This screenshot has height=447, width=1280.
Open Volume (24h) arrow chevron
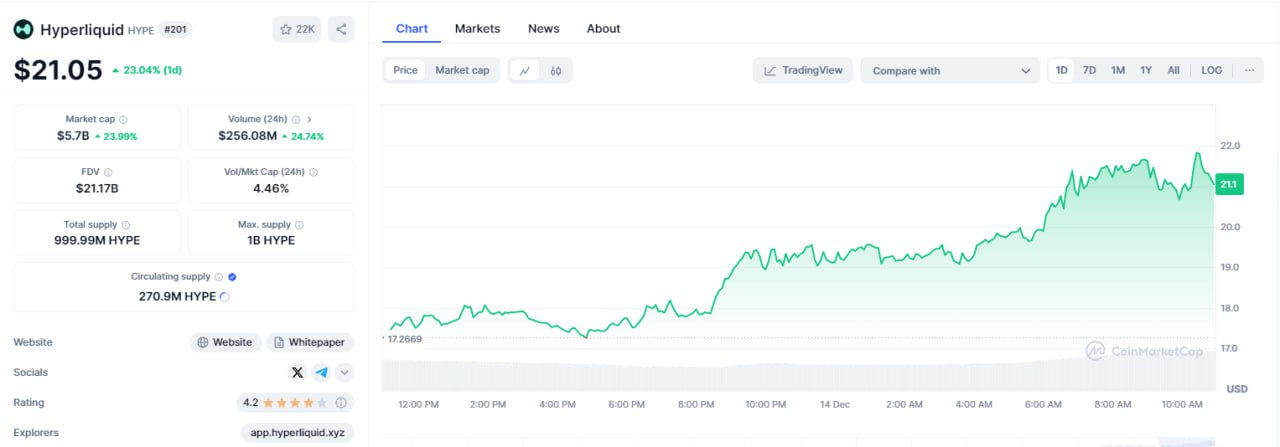click(x=309, y=119)
